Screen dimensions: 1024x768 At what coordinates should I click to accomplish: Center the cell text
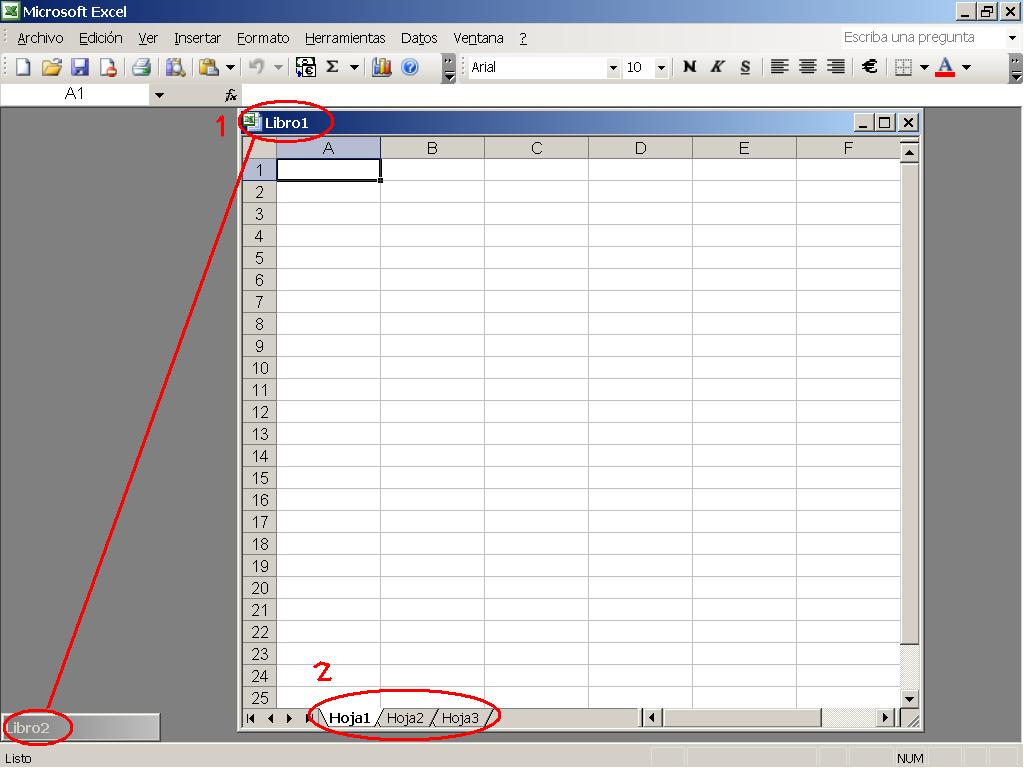point(807,67)
